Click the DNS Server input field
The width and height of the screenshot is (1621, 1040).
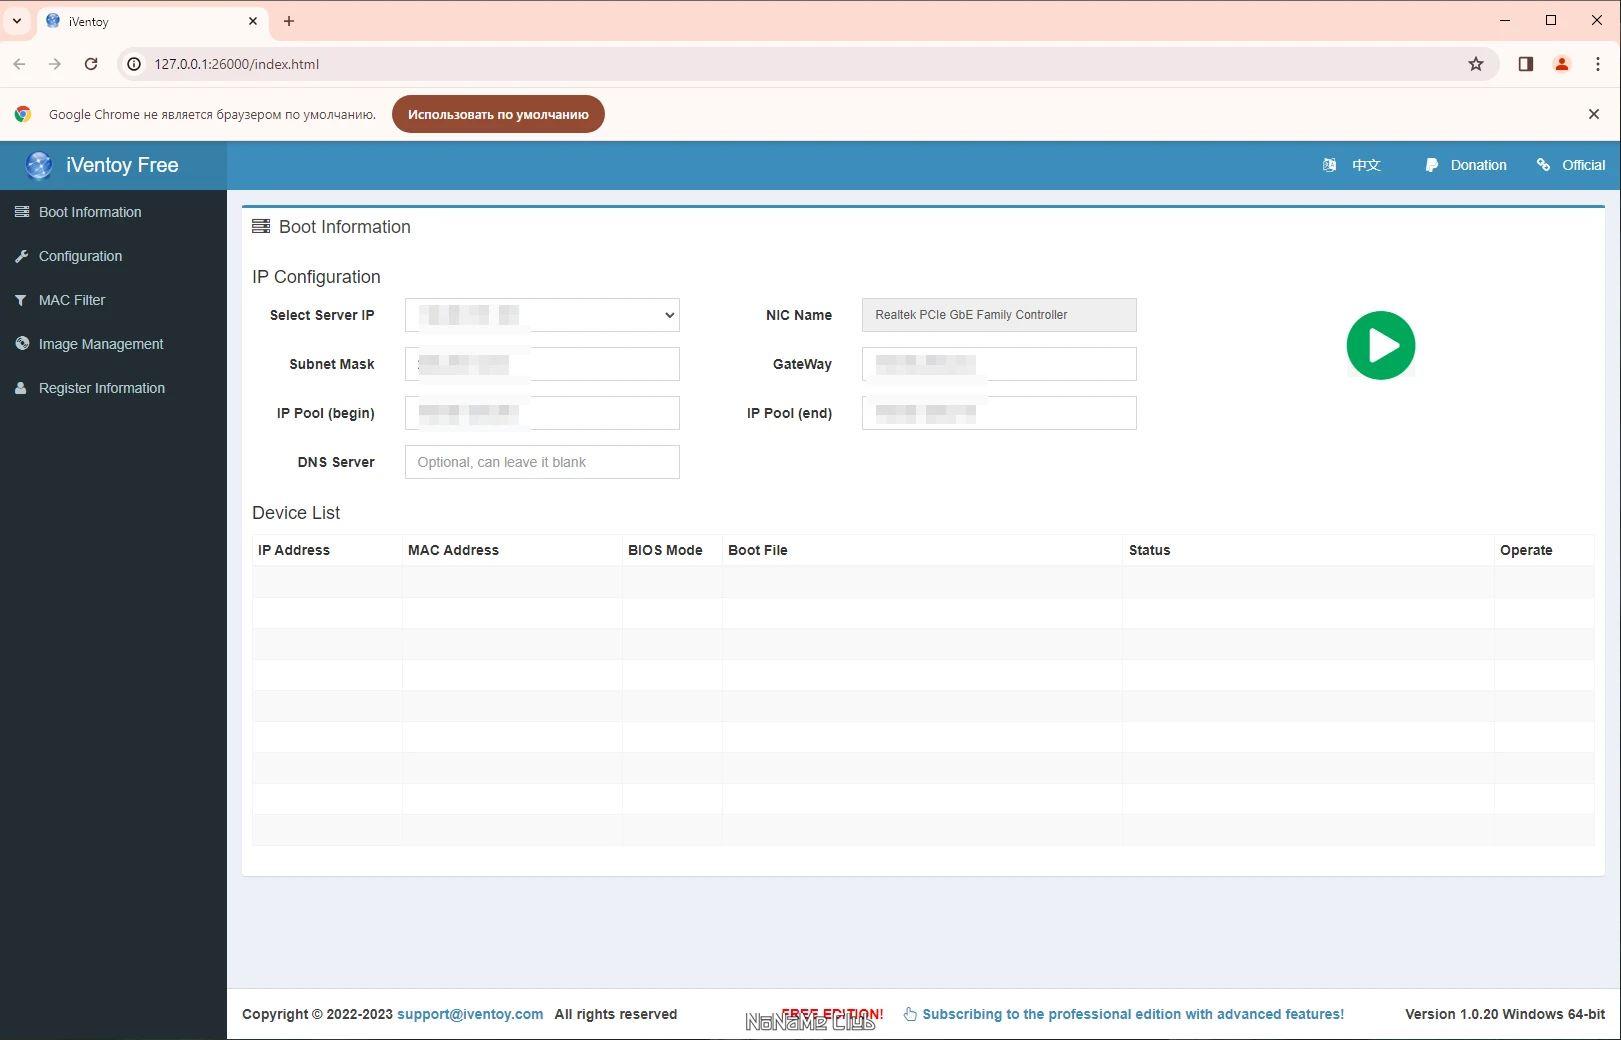coord(542,462)
